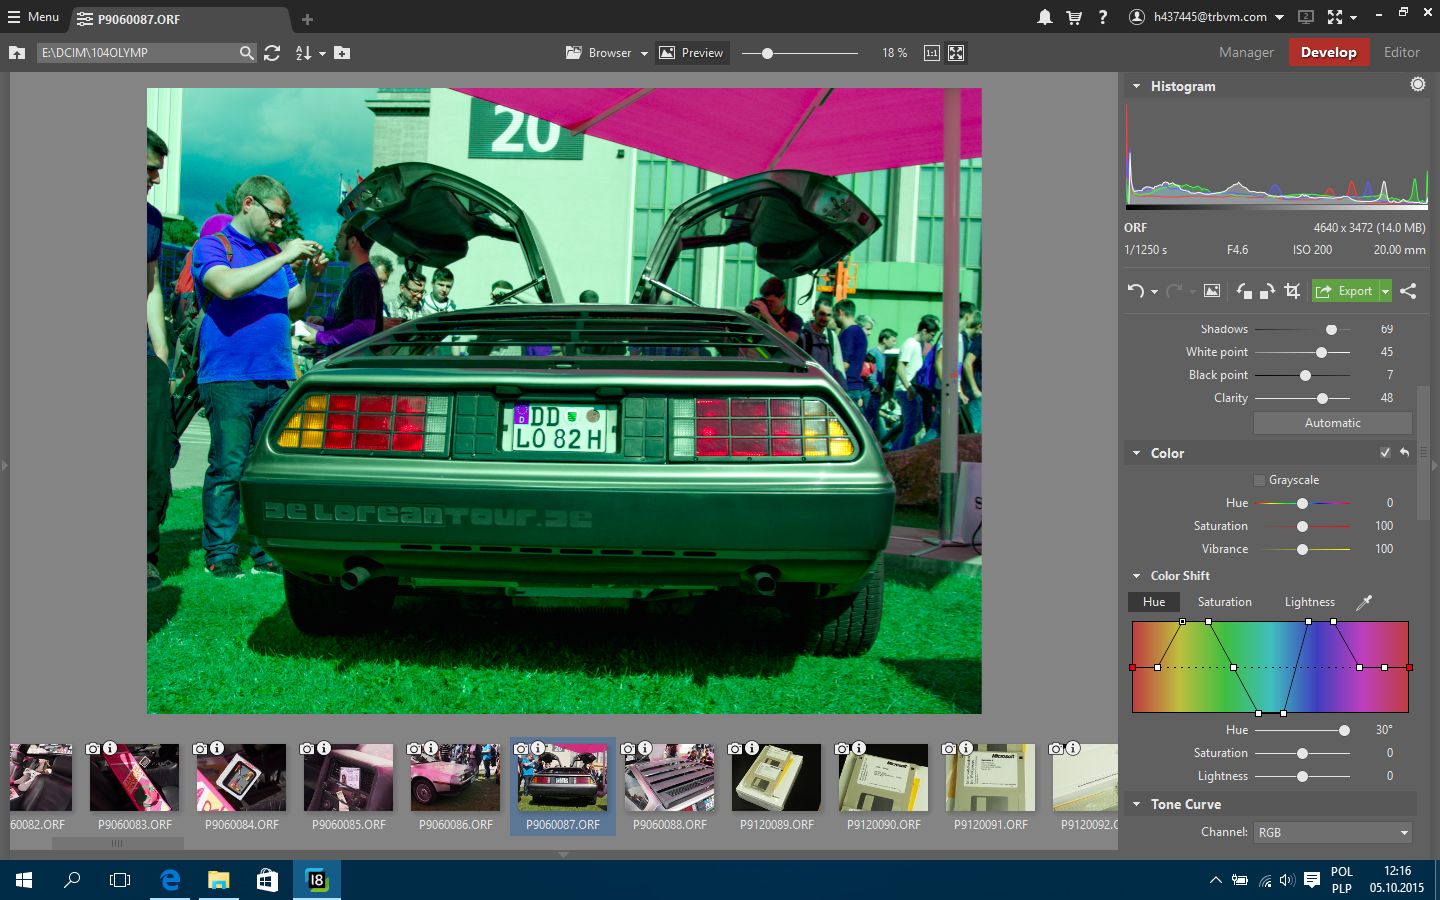Open the shopping cart

click(x=1074, y=17)
